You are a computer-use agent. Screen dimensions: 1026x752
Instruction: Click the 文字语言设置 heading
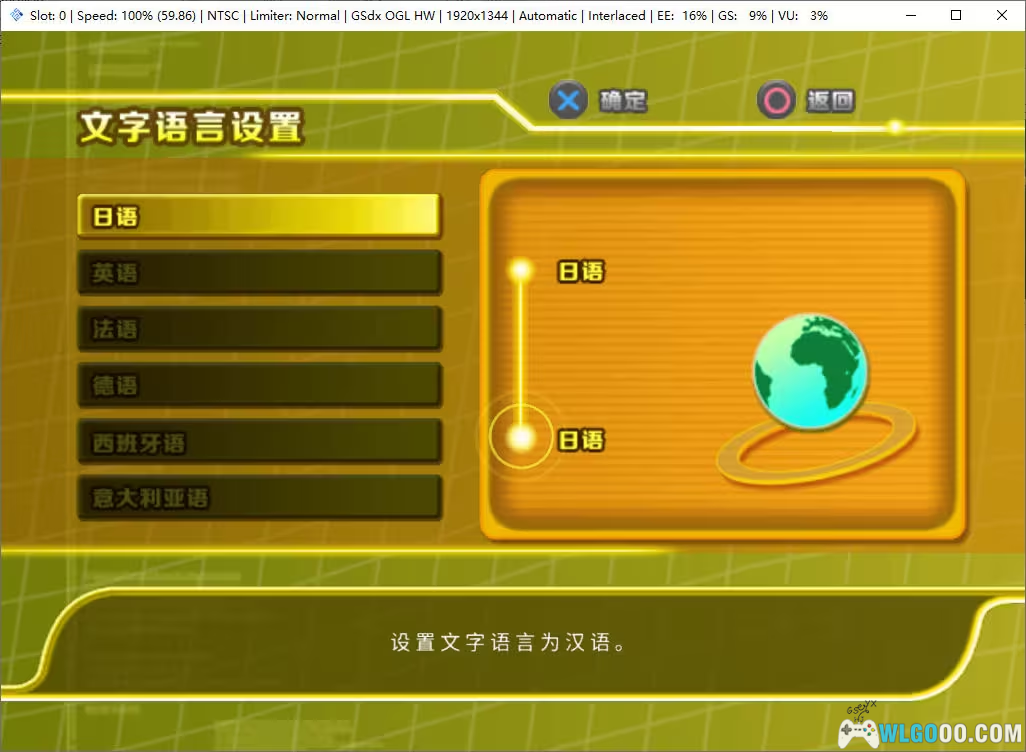[x=190, y=128]
